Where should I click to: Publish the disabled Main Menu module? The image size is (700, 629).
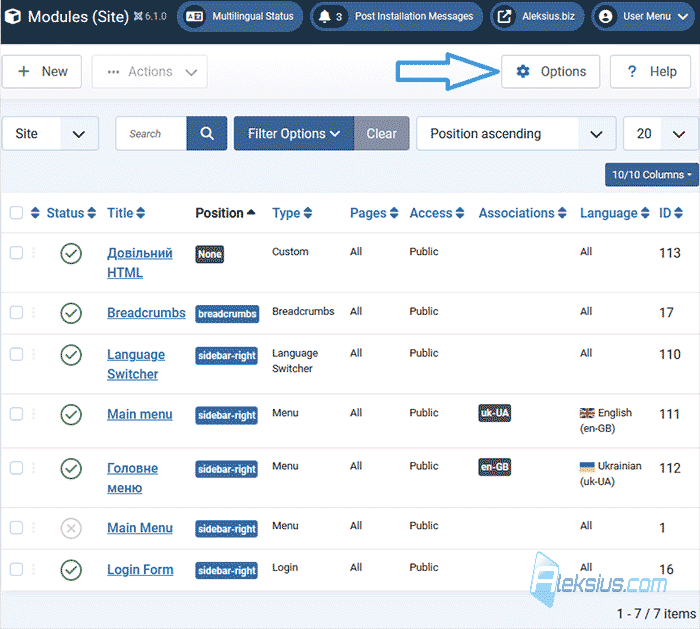tap(71, 528)
